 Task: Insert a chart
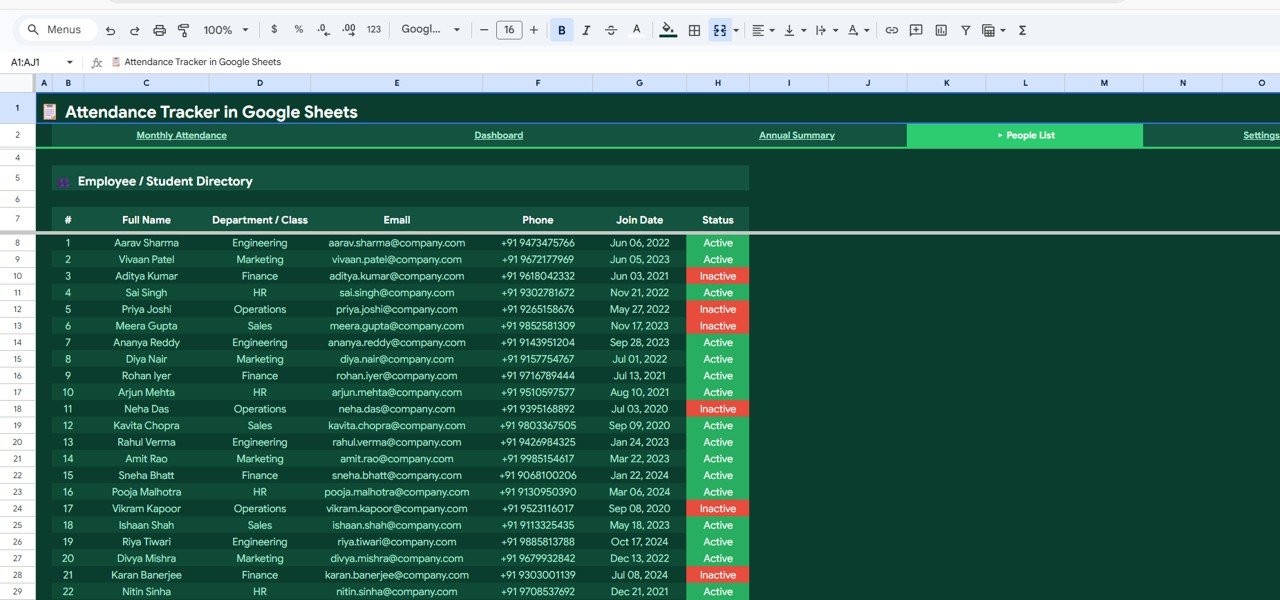940,30
